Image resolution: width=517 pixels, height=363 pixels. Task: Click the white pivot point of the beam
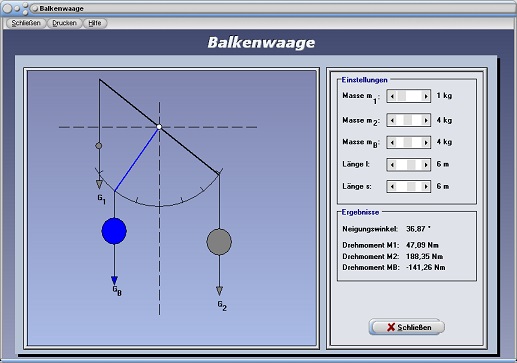(159, 127)
